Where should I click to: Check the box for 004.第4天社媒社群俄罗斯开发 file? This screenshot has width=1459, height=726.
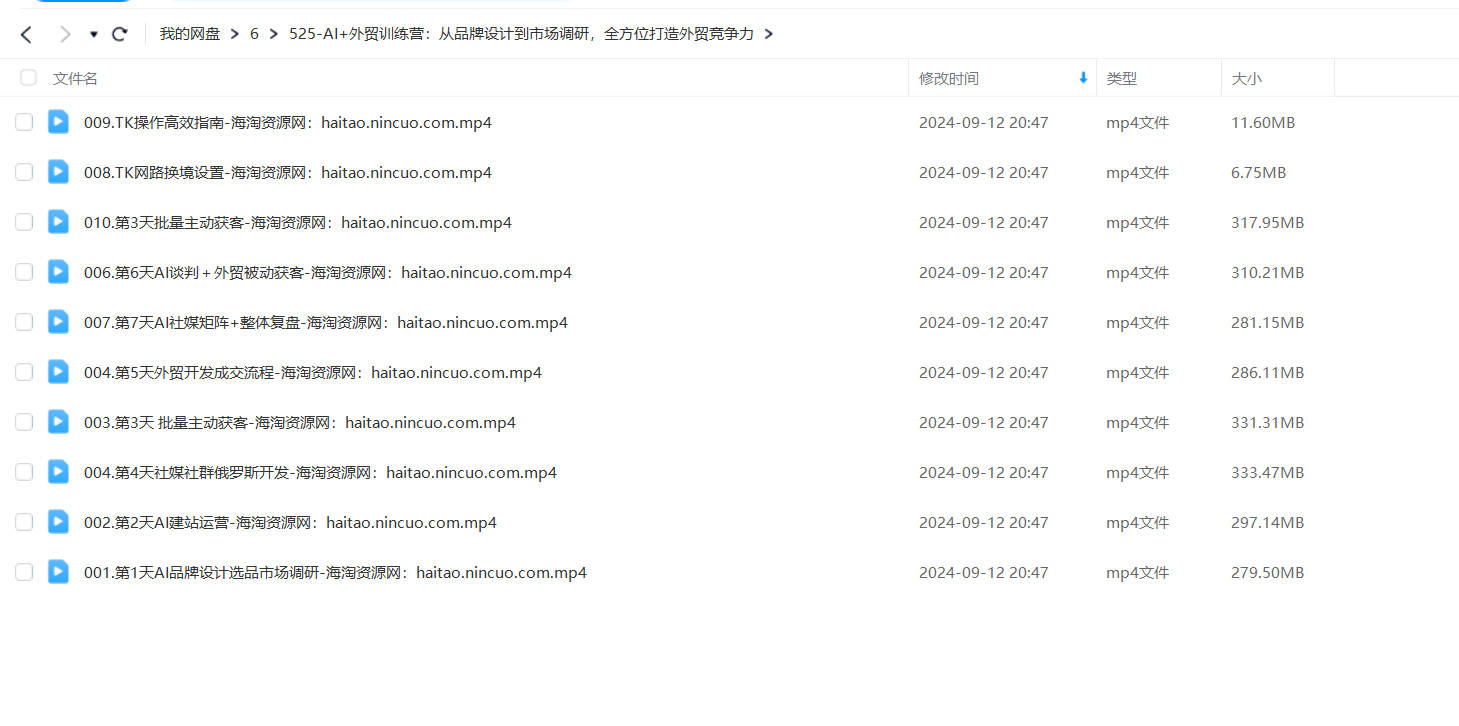coord(24,472)
